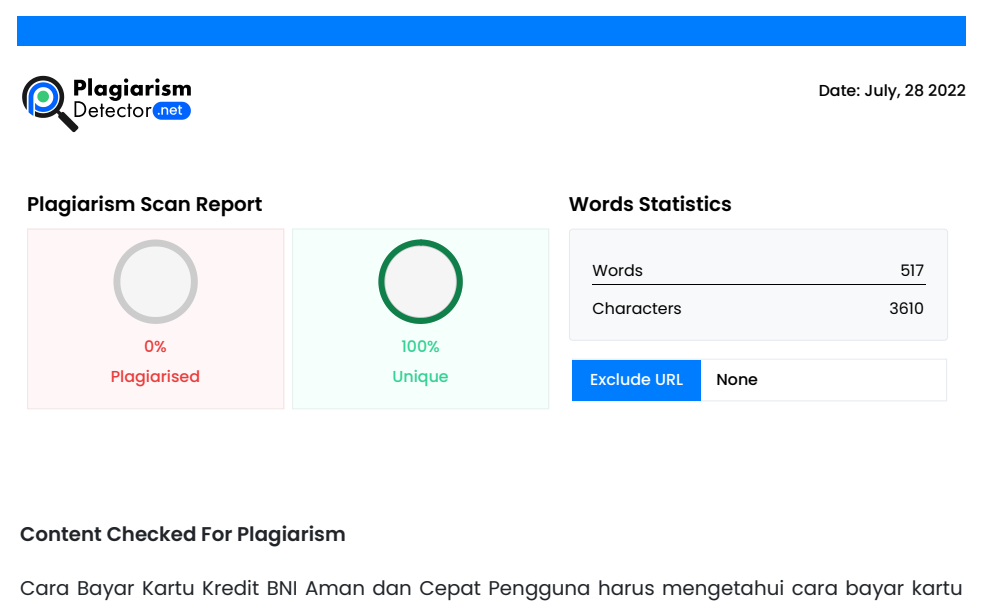Image resolution: width=989 pixels, height=605 pixels.
Task: Click the blue .net badge
Action: click(x=172, y=110)
